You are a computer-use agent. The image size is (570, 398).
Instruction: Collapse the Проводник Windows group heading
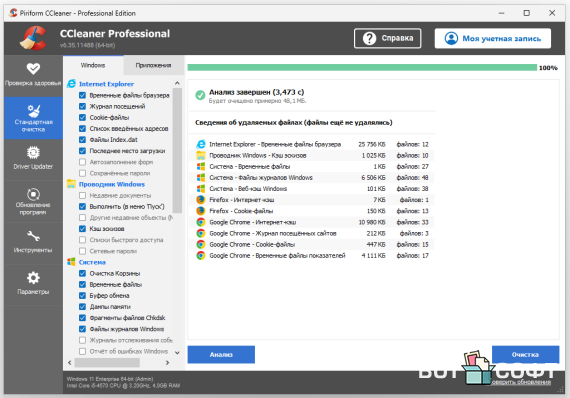(x=112, y=184)
